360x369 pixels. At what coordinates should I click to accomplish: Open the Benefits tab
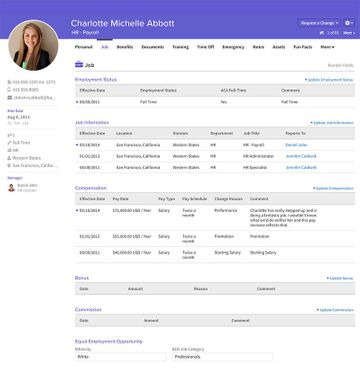[125, 47]
